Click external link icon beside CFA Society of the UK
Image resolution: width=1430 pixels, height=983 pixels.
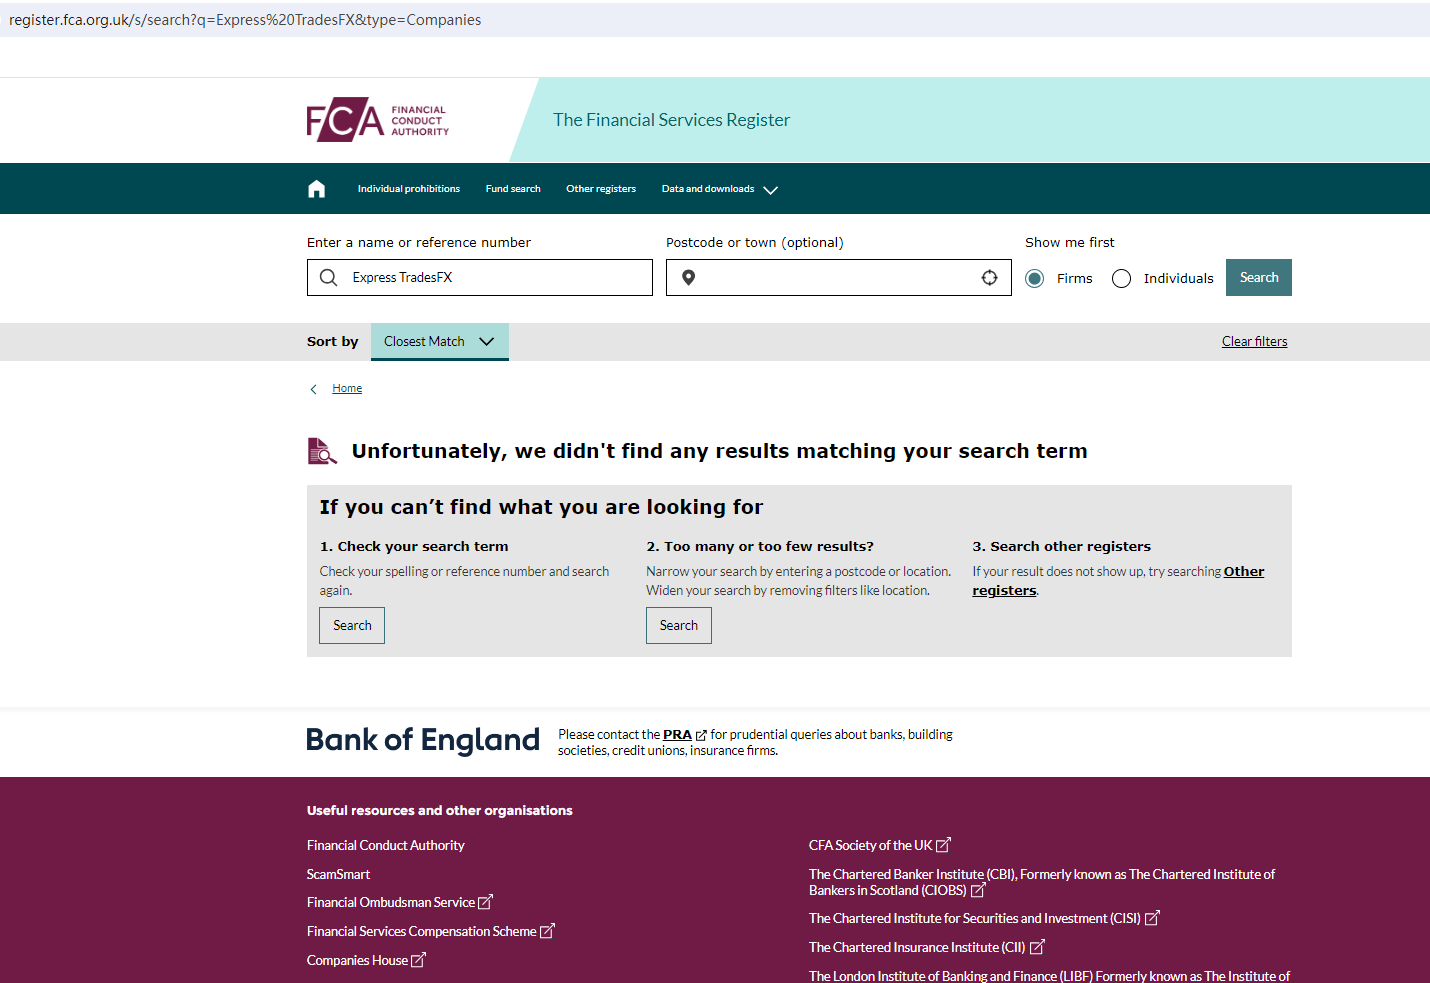pos(943,845)
